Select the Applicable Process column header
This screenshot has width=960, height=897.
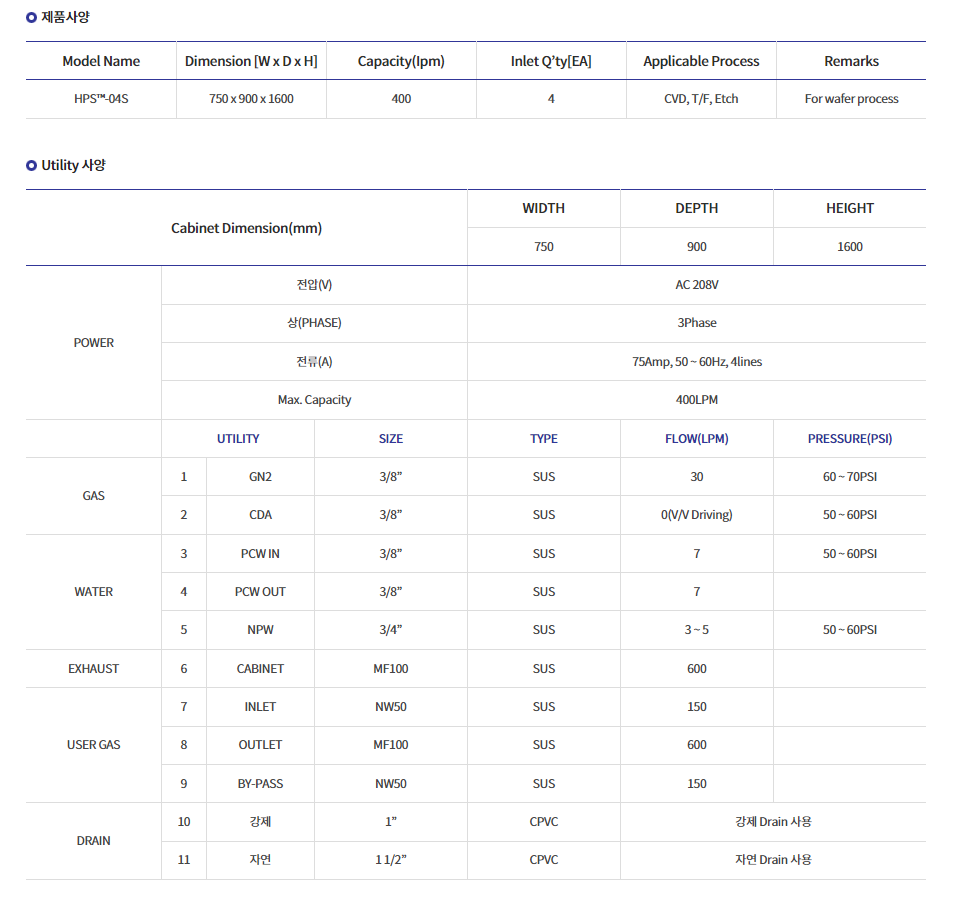701,61
